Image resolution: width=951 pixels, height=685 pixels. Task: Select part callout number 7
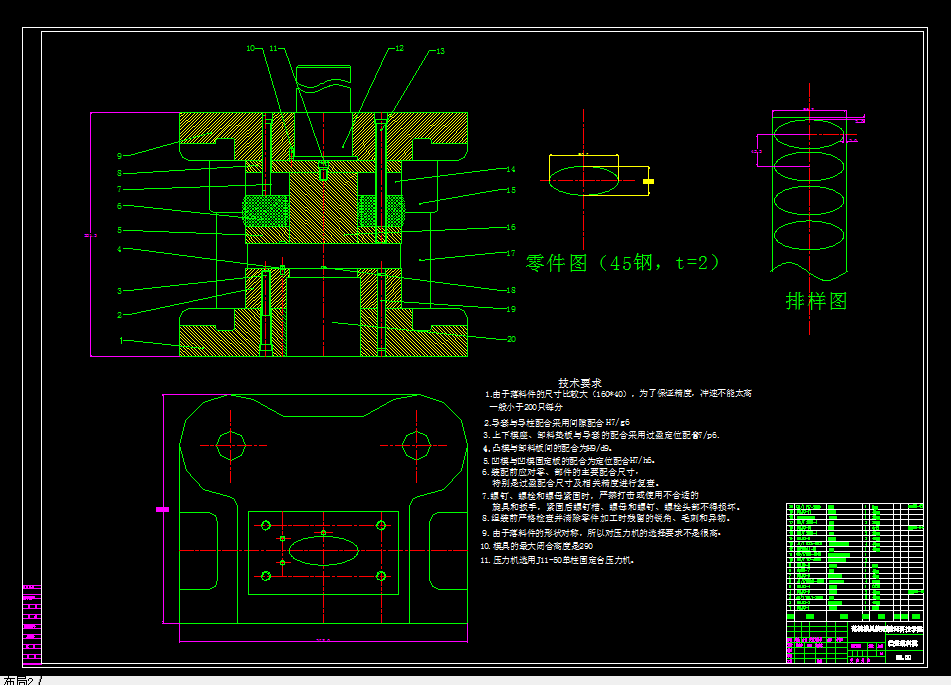[119, 189]
